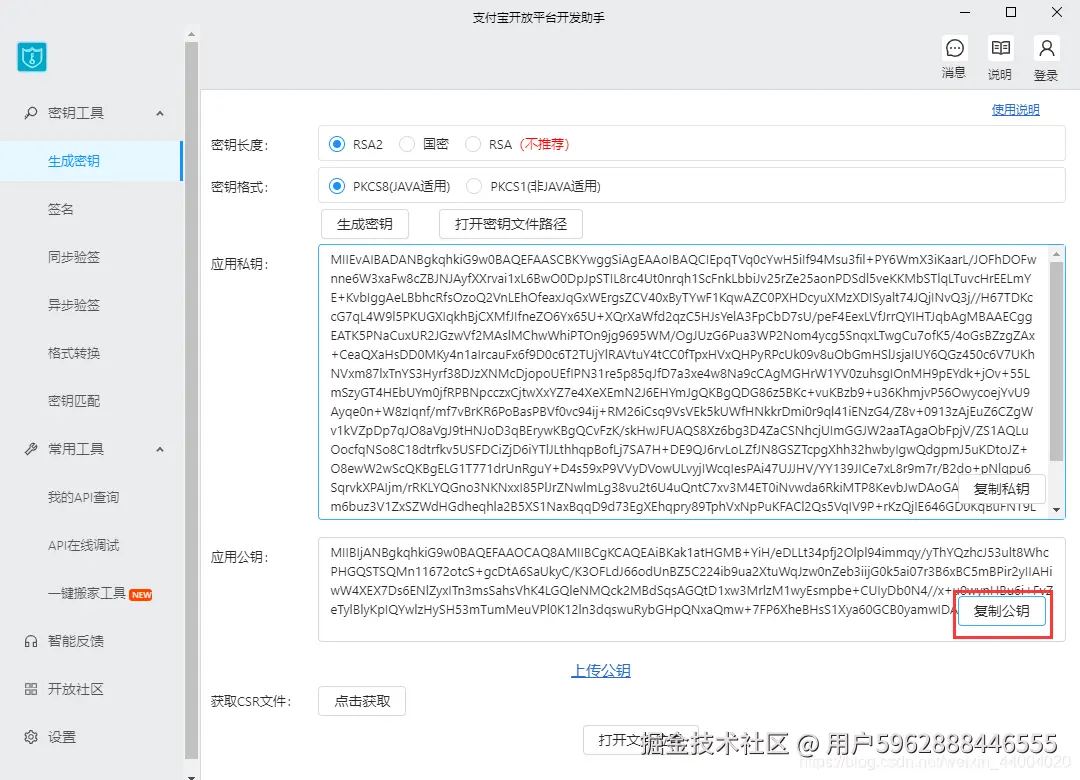This screenshot has width=1080, height=780.
Task: Click inside the 应用公钥 text area
Action: click(692, 590)
